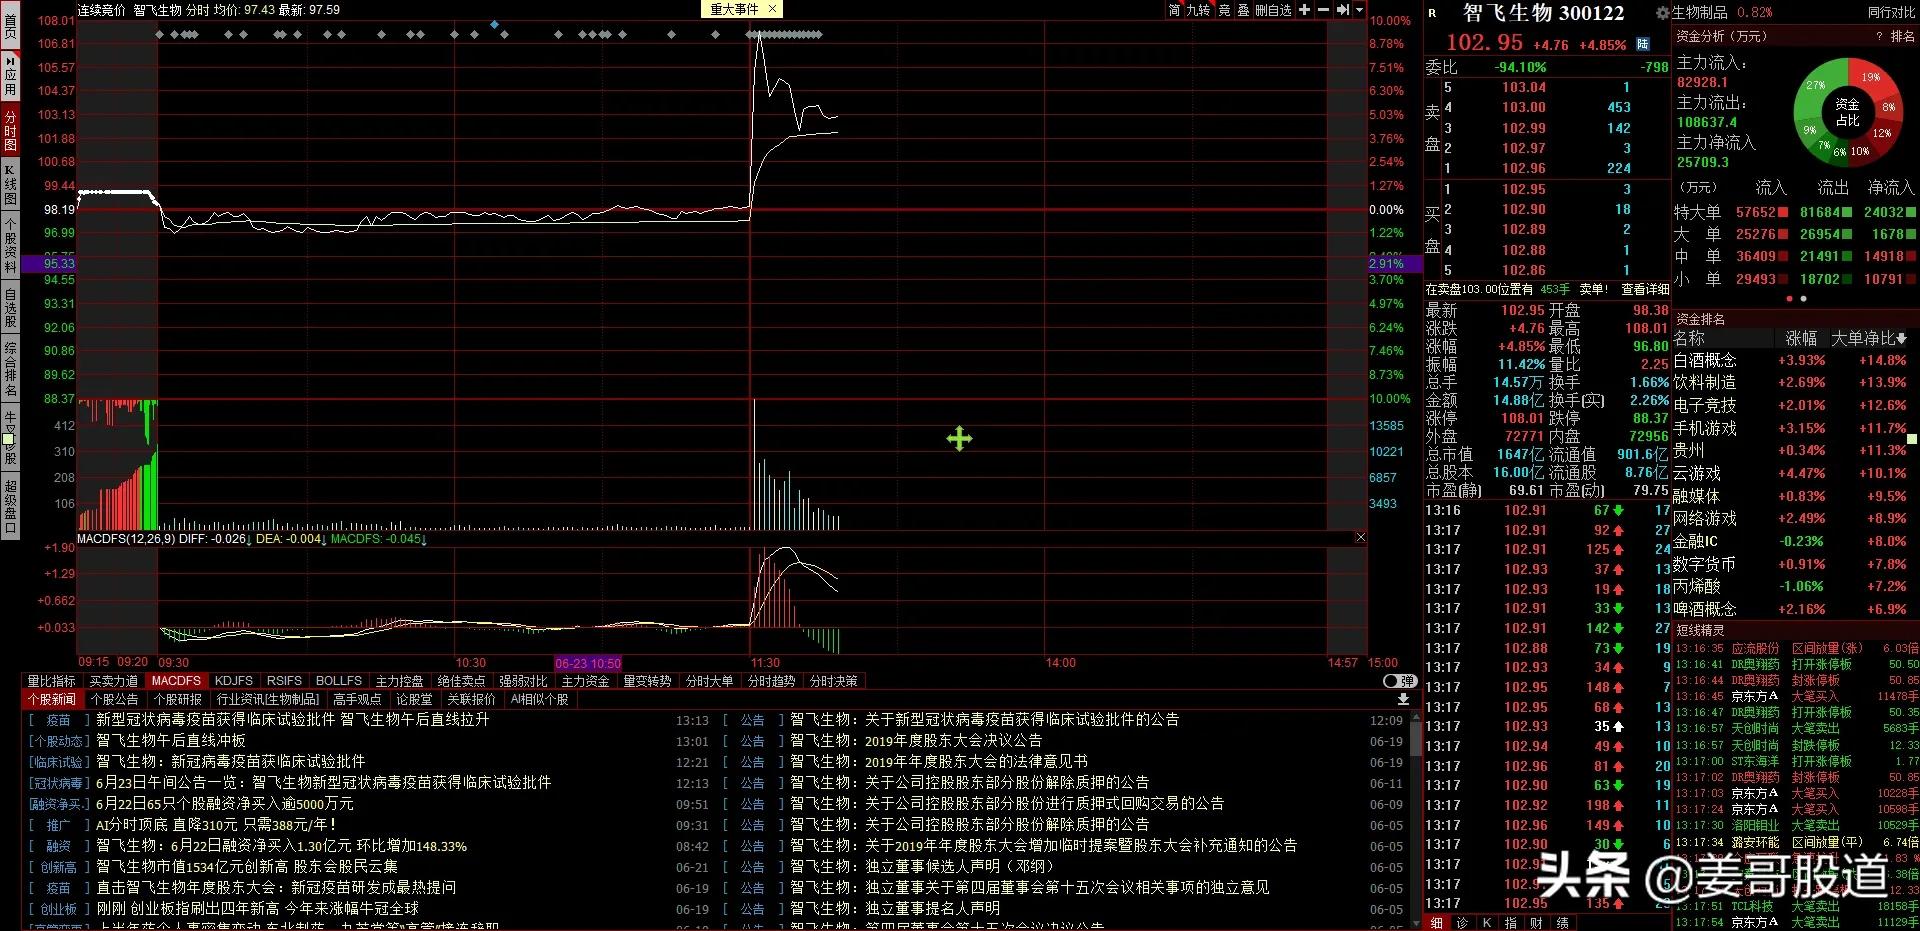Select the K bottom tab
1920x931 pixels.
[x=1487, y=923]
